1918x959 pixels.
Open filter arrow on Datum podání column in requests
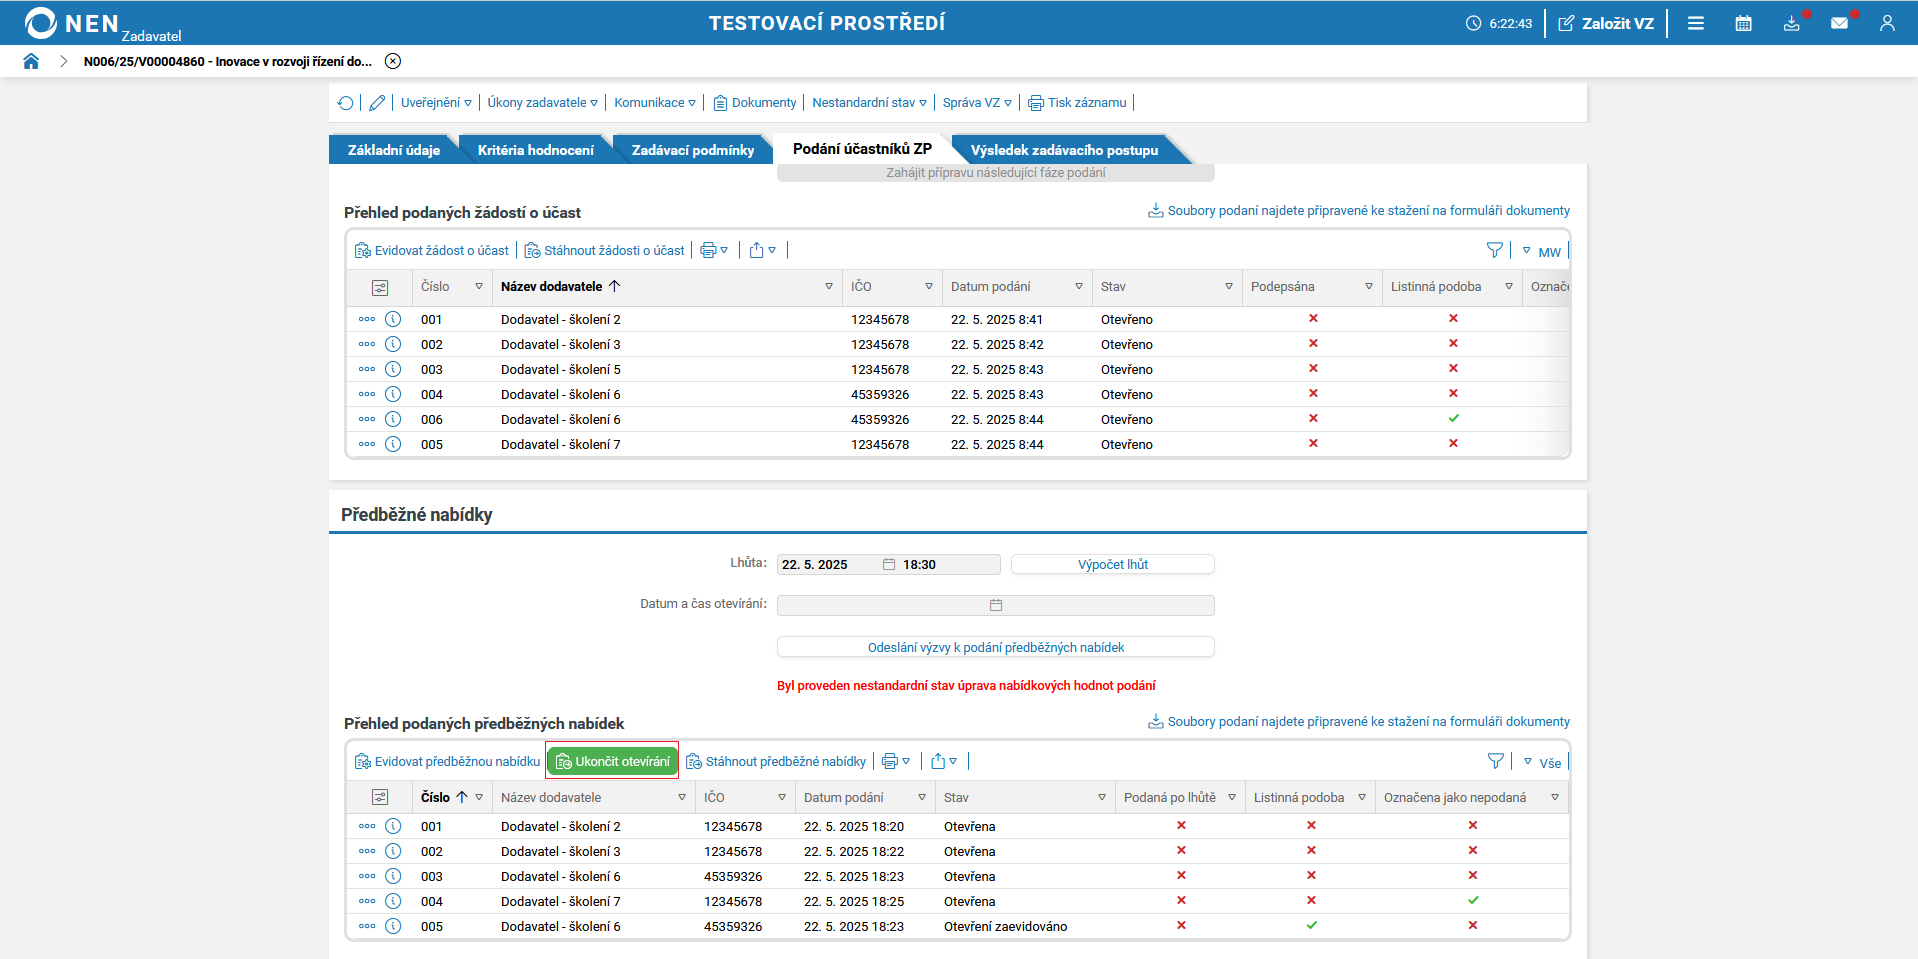[x=1079, y=287]
